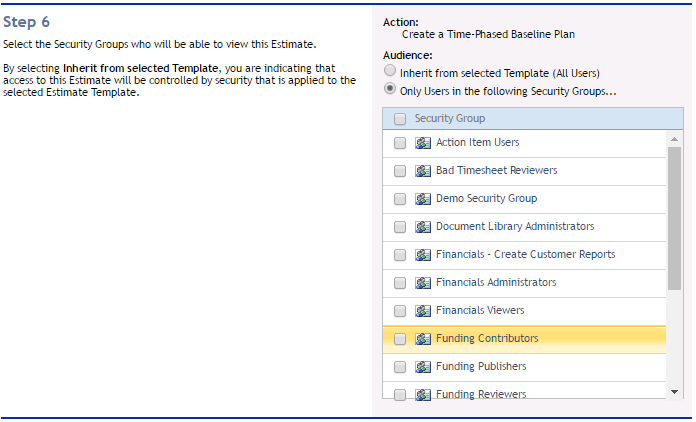Click the Funding Publishers group icon

(x=423, y=367)
